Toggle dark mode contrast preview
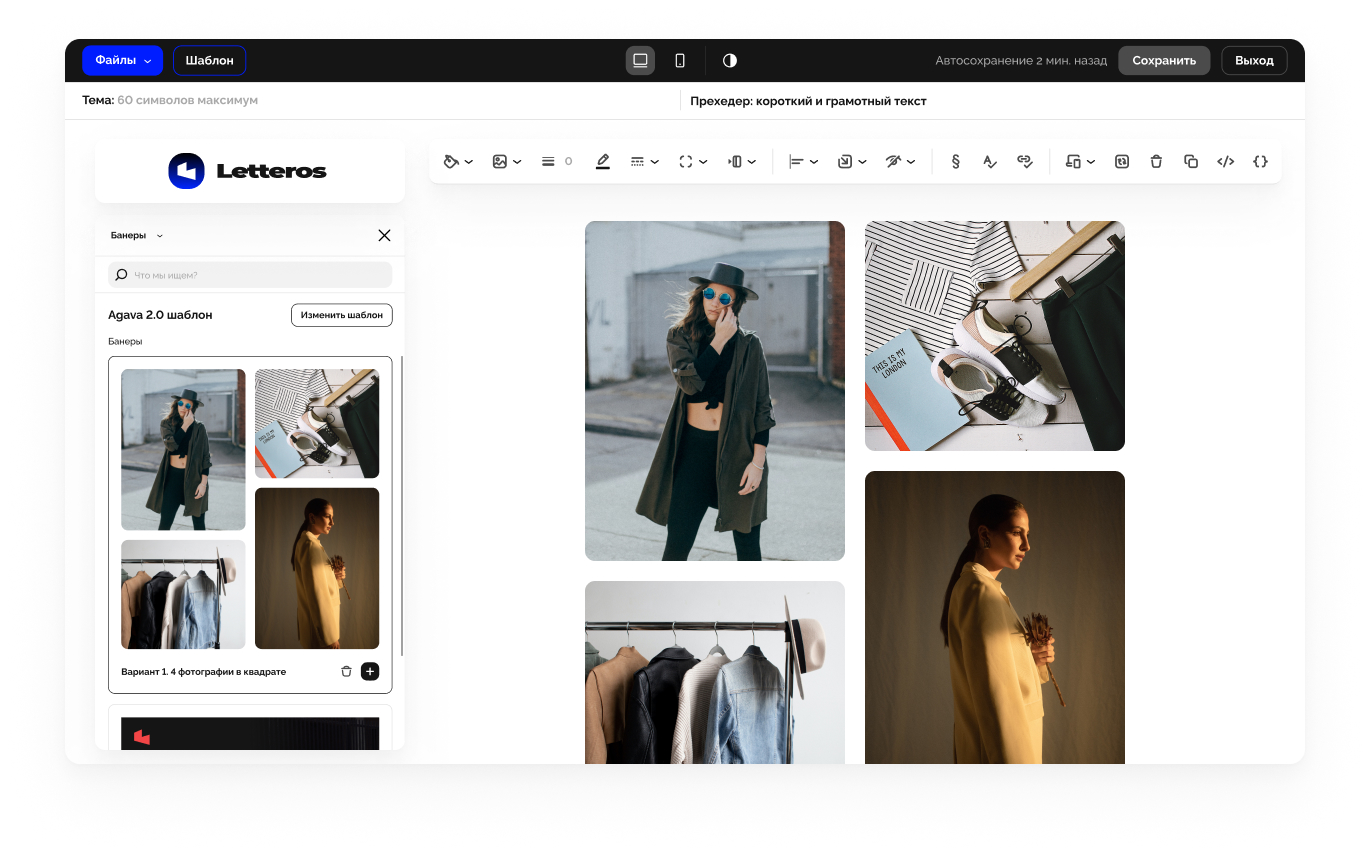Viewport: 1370px width, 855px height. point(730,60)
